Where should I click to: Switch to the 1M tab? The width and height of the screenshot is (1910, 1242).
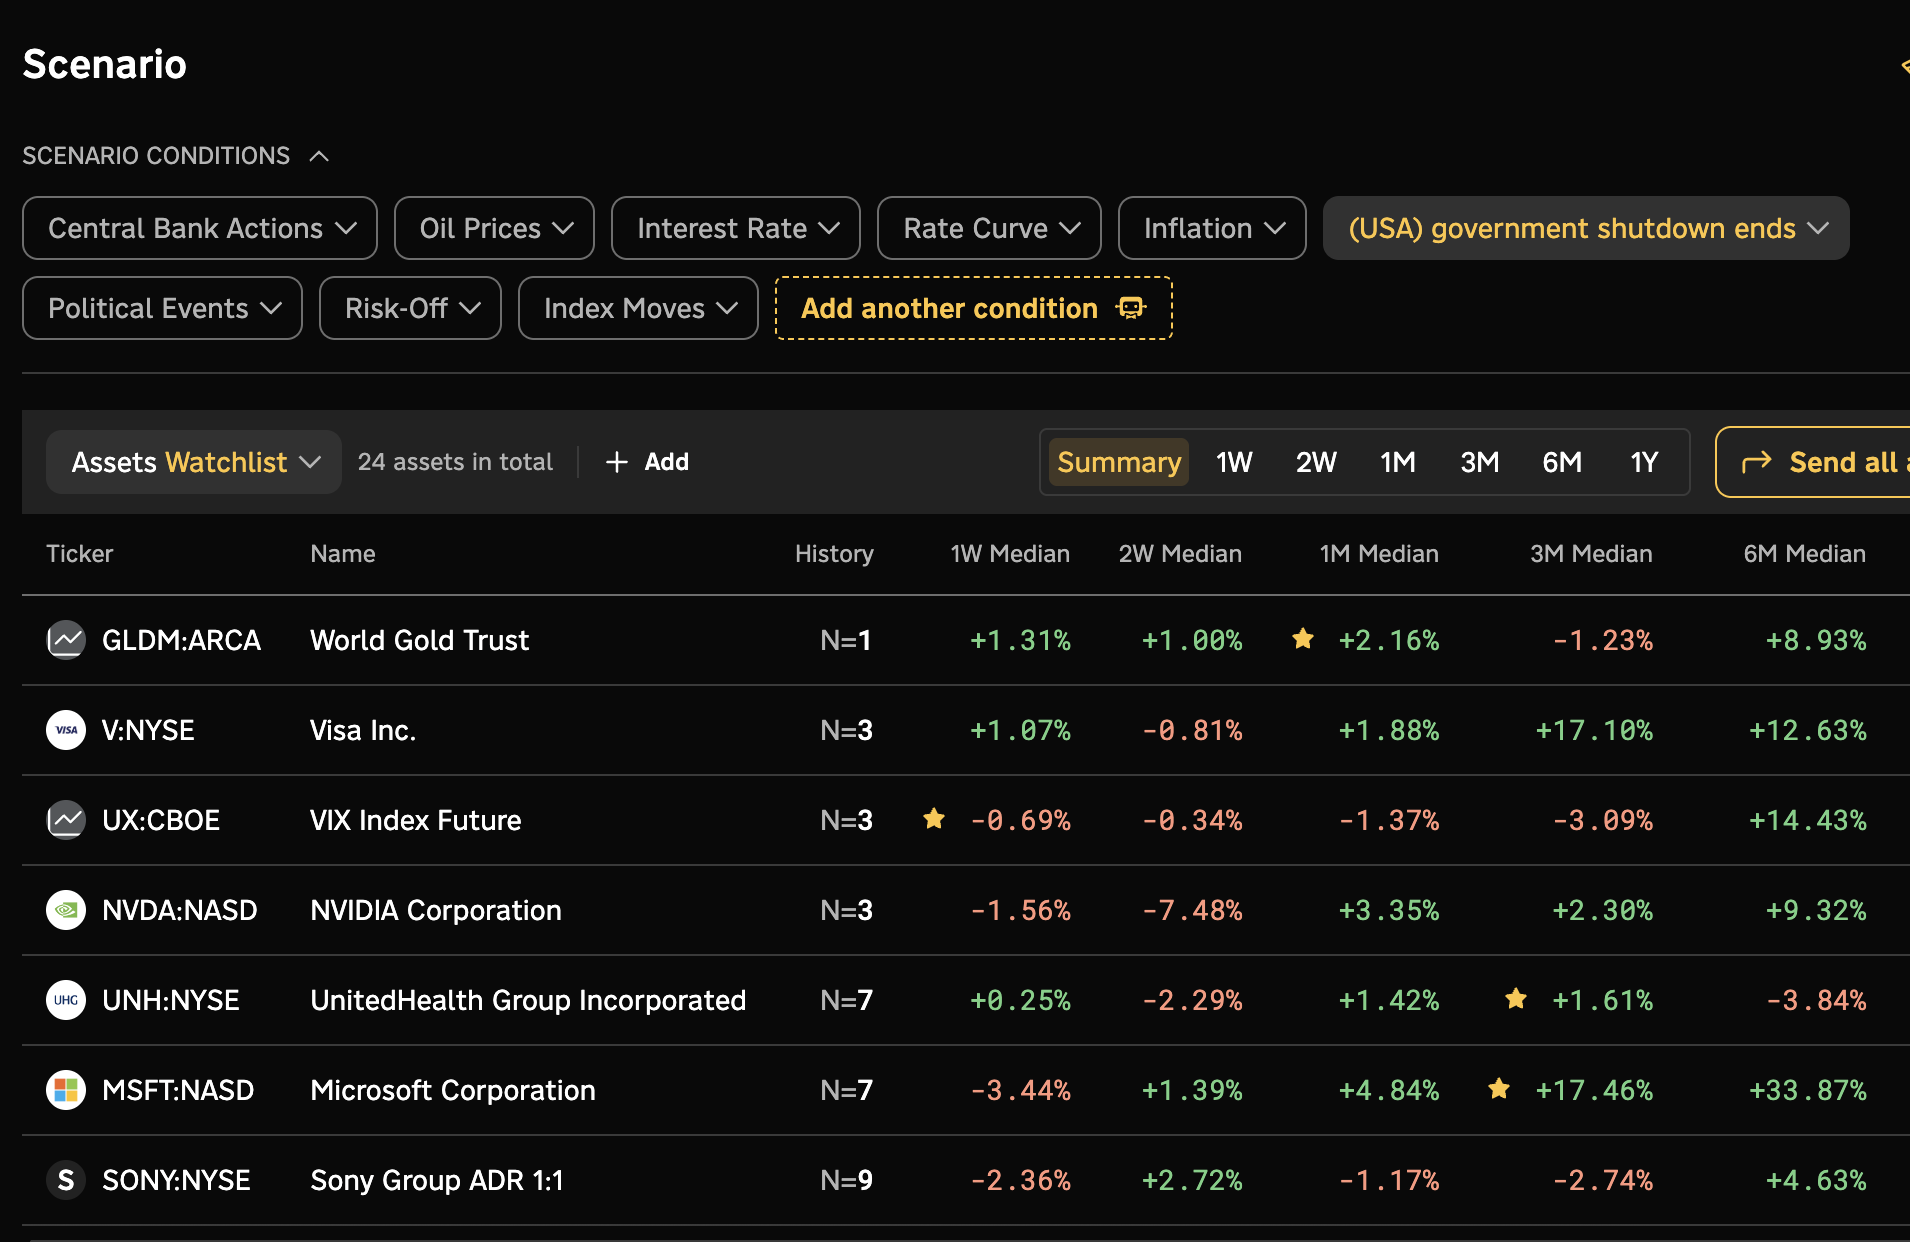[x=1397, y=462]
